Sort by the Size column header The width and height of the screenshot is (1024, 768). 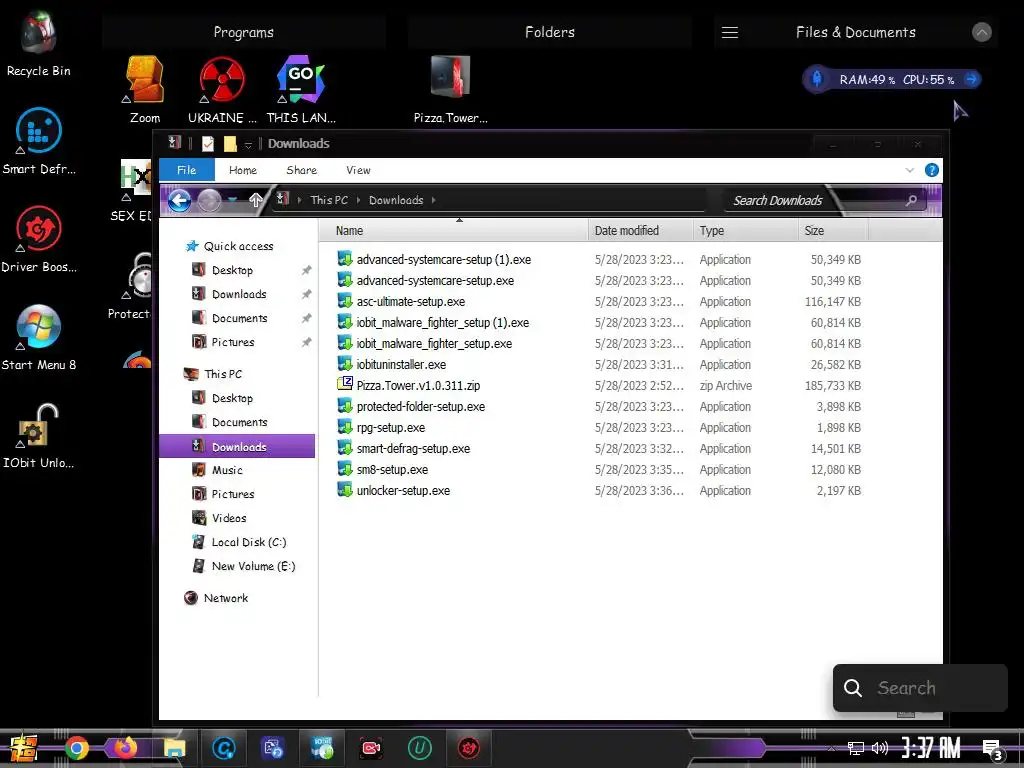click(x=833, y=231)
